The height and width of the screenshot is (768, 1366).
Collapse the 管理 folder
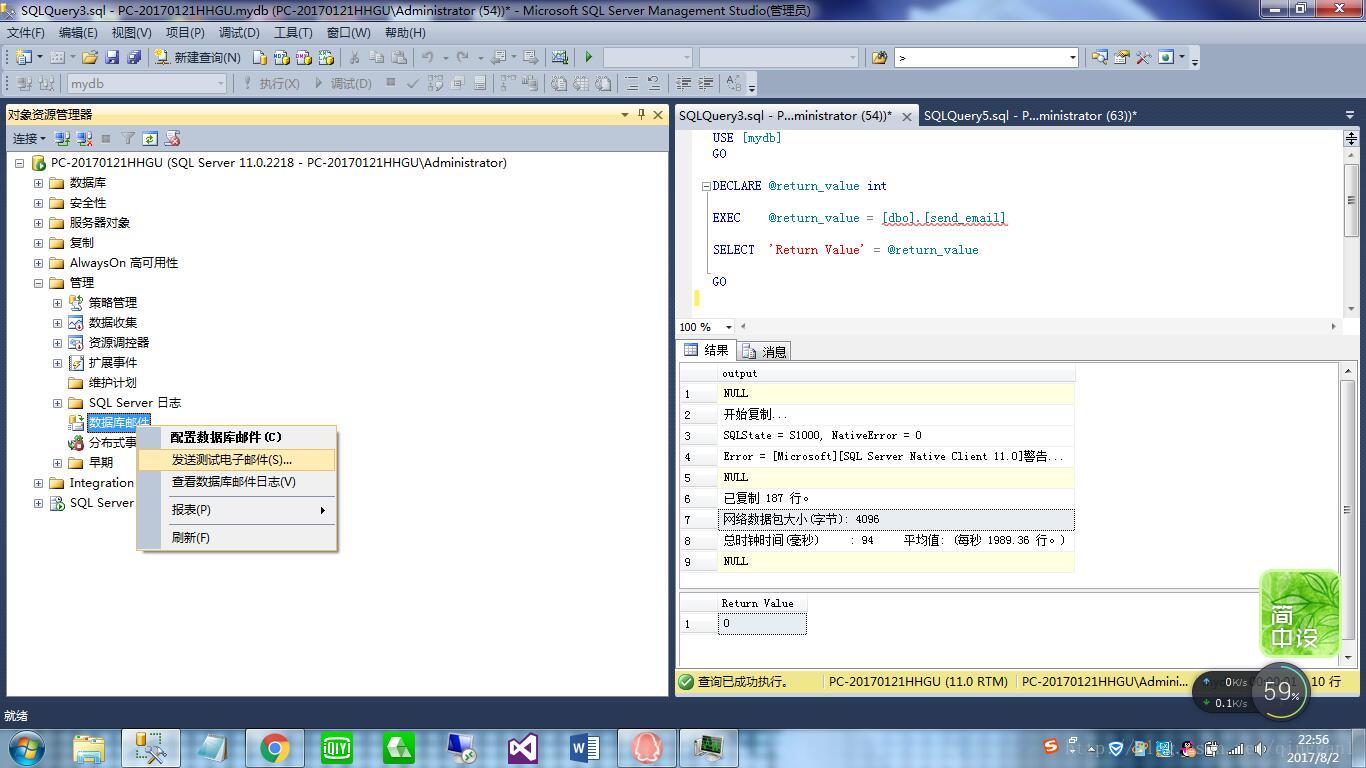pos(38,283)
